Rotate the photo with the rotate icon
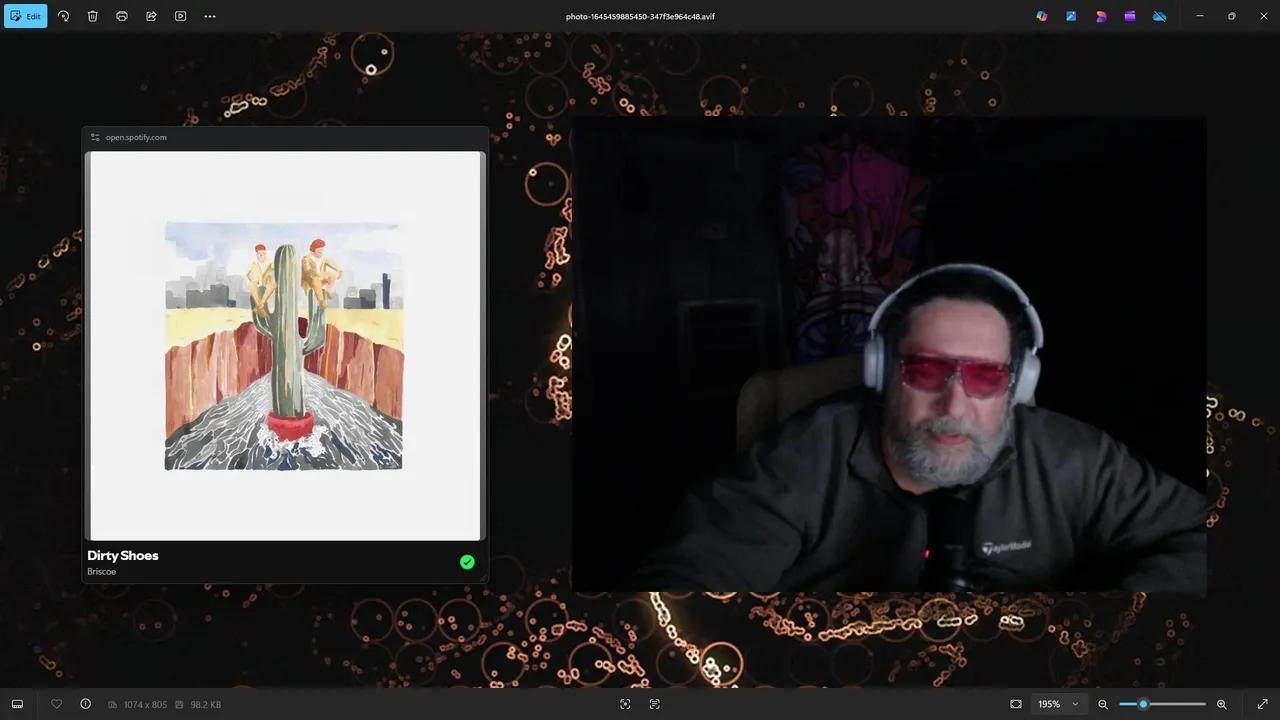 63,16
